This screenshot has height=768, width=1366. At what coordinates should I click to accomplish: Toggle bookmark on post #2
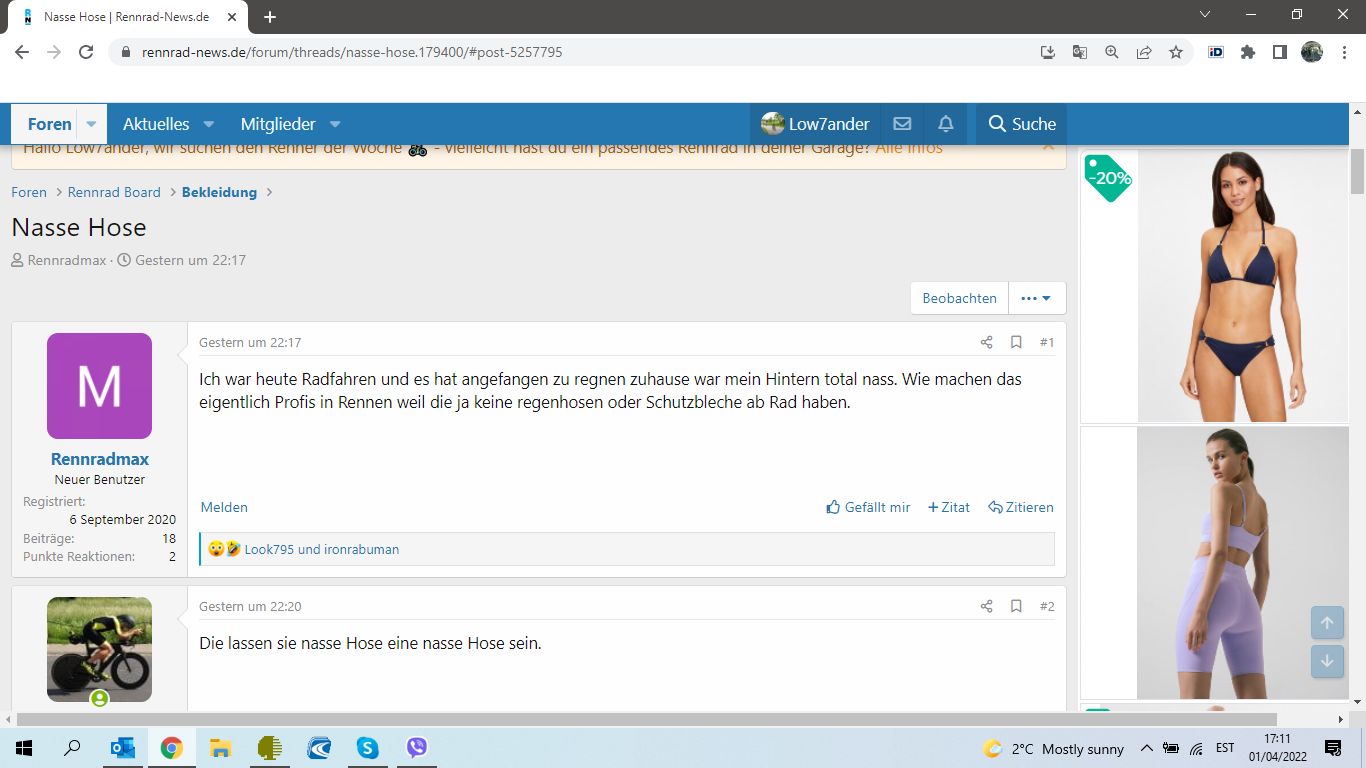point(1016,606)
